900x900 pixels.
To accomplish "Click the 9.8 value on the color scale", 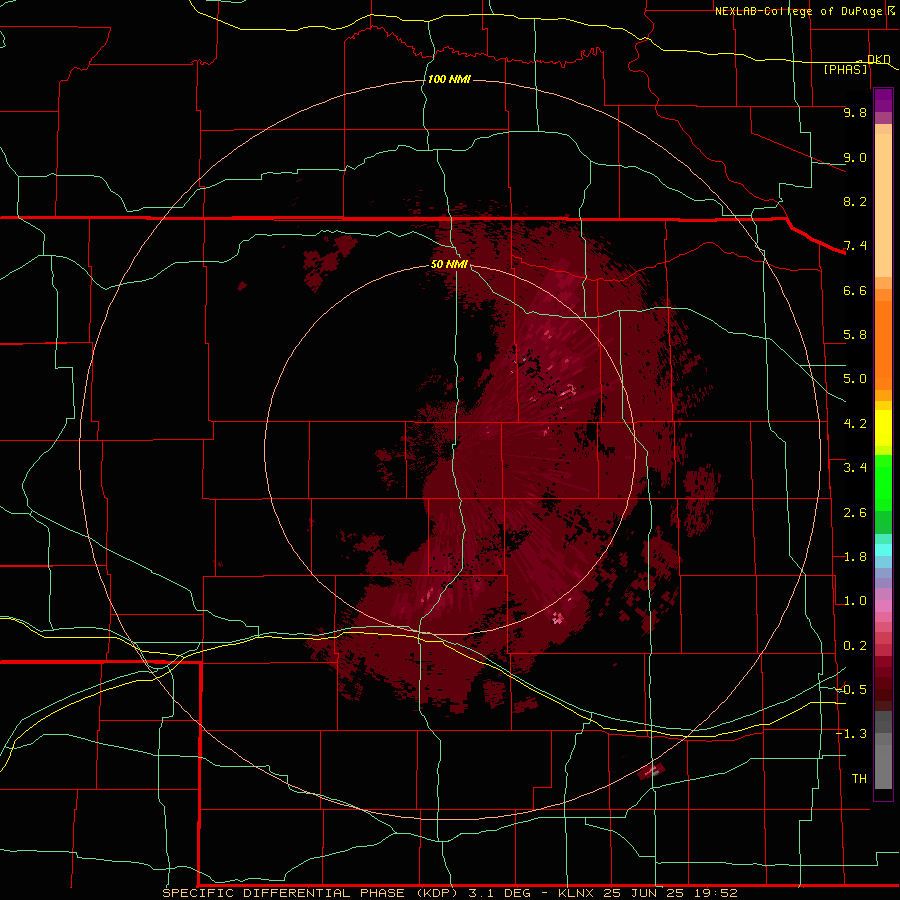I will pos(855,112).
